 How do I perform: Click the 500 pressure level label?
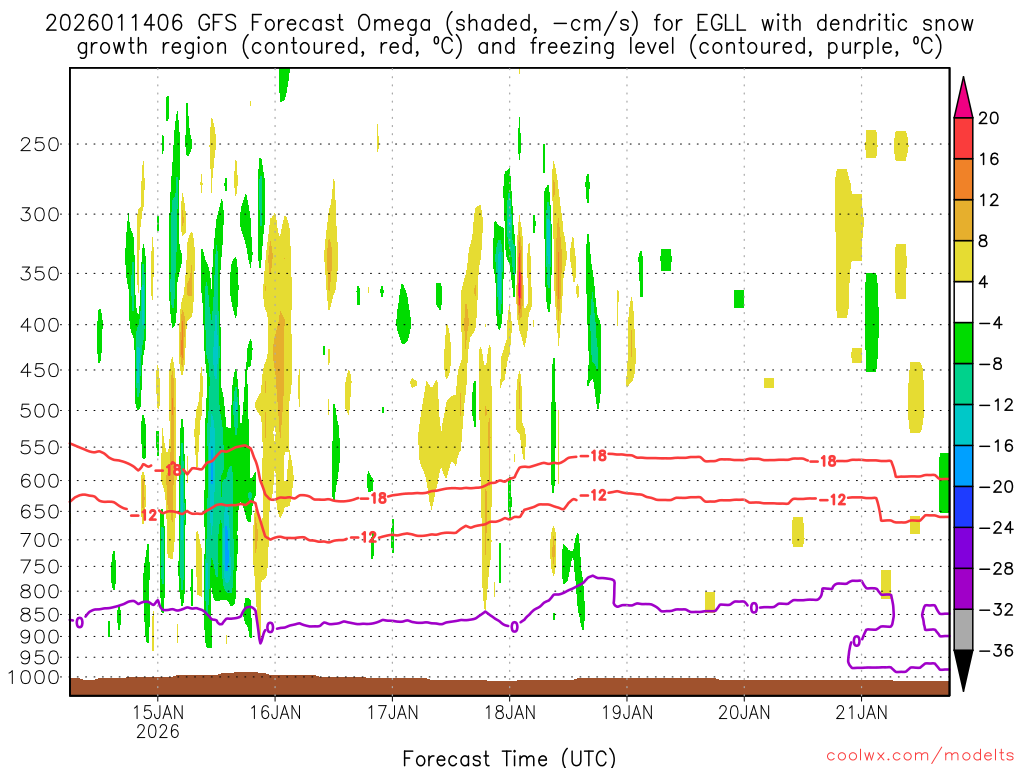tap(40, 411)
